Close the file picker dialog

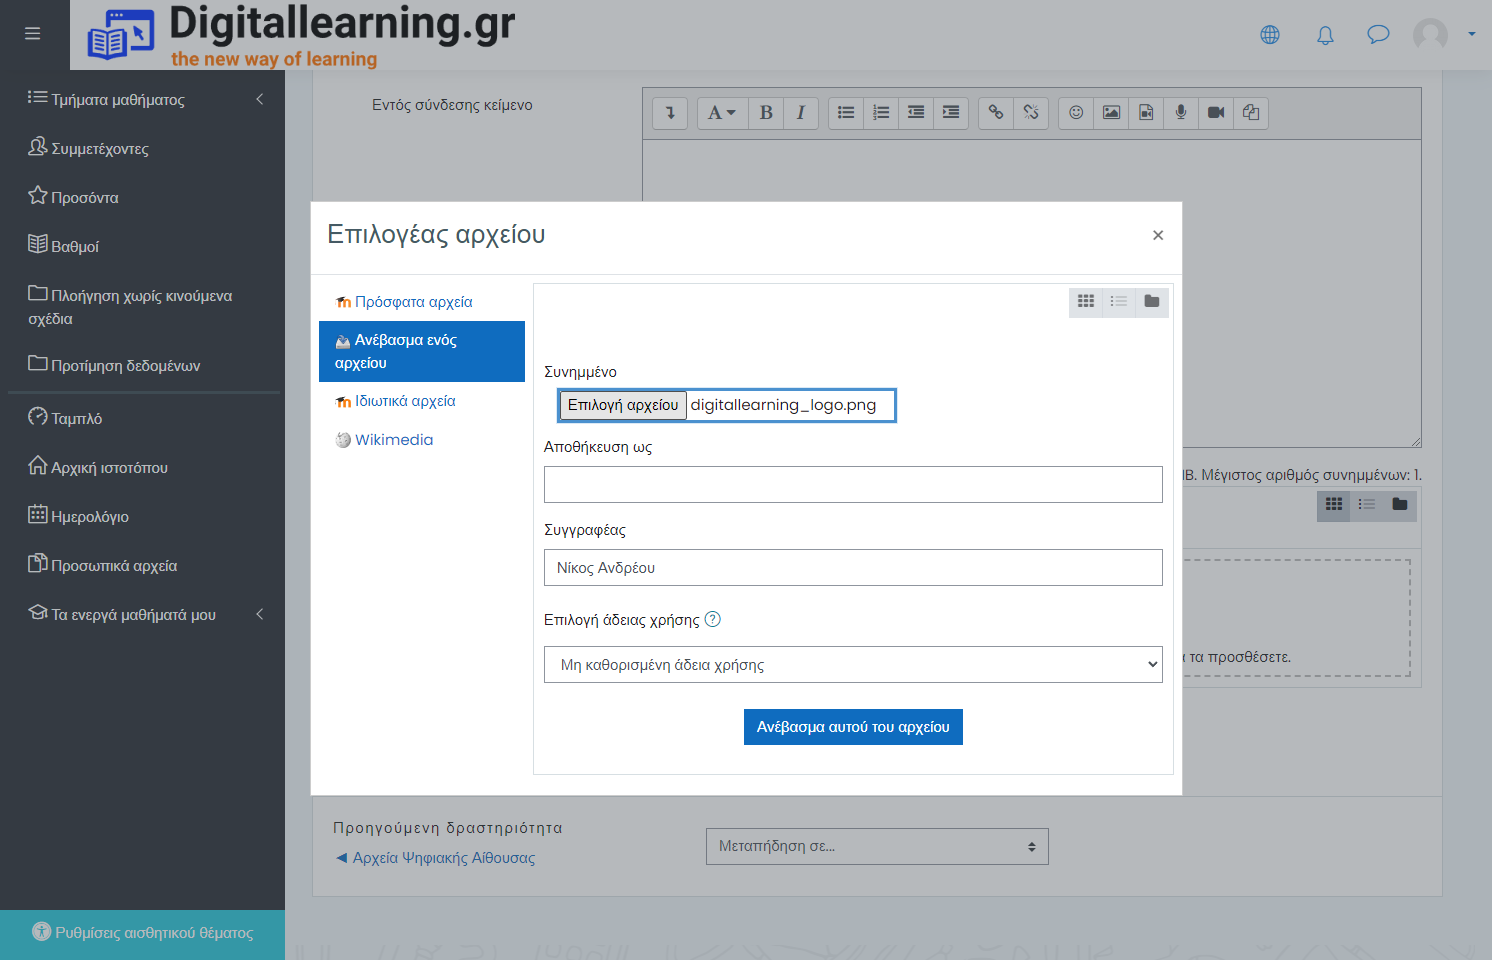click(x=1158, y=235)
